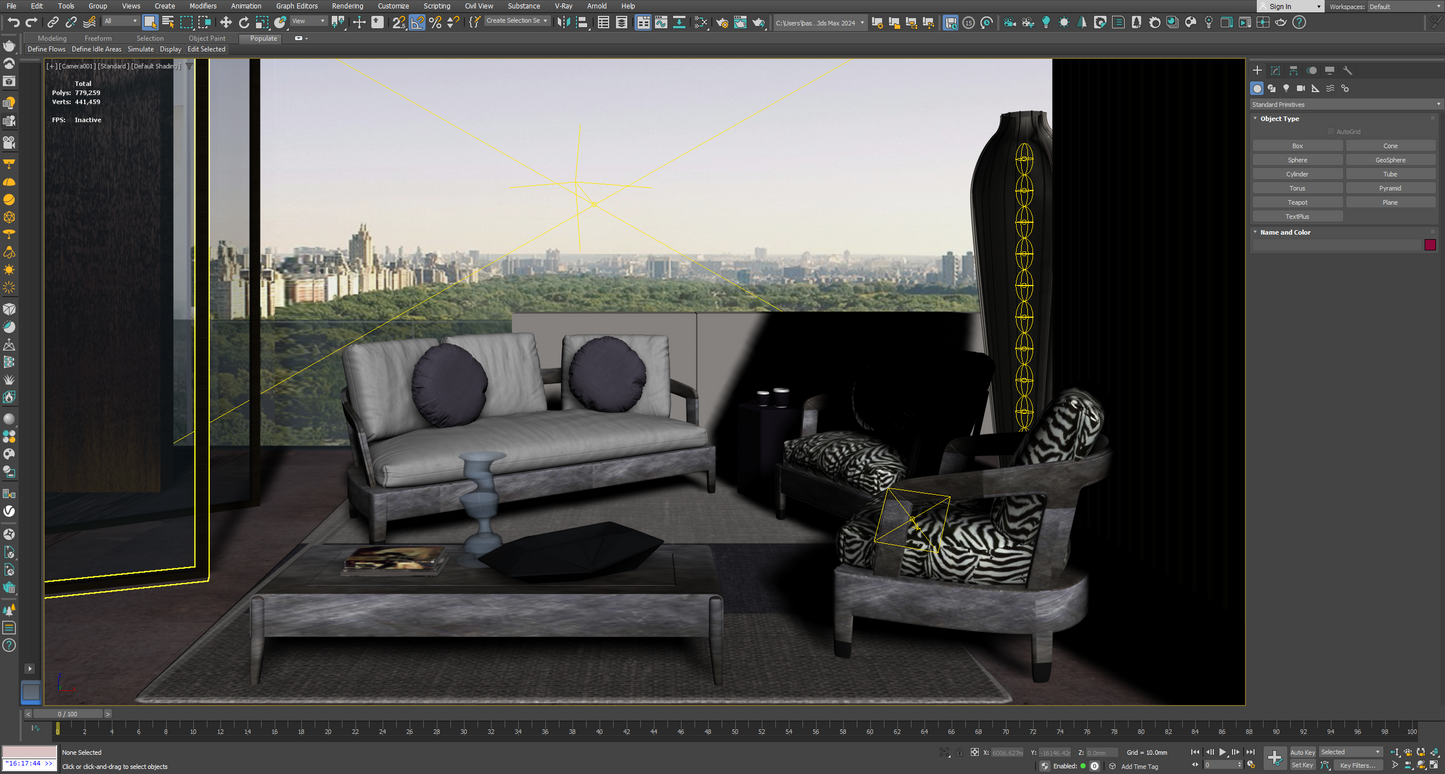Viewport: 1445px width, 774px height.
Task: Toggle the AutoGrid checkbox
Action: (x=1332, y=132)
